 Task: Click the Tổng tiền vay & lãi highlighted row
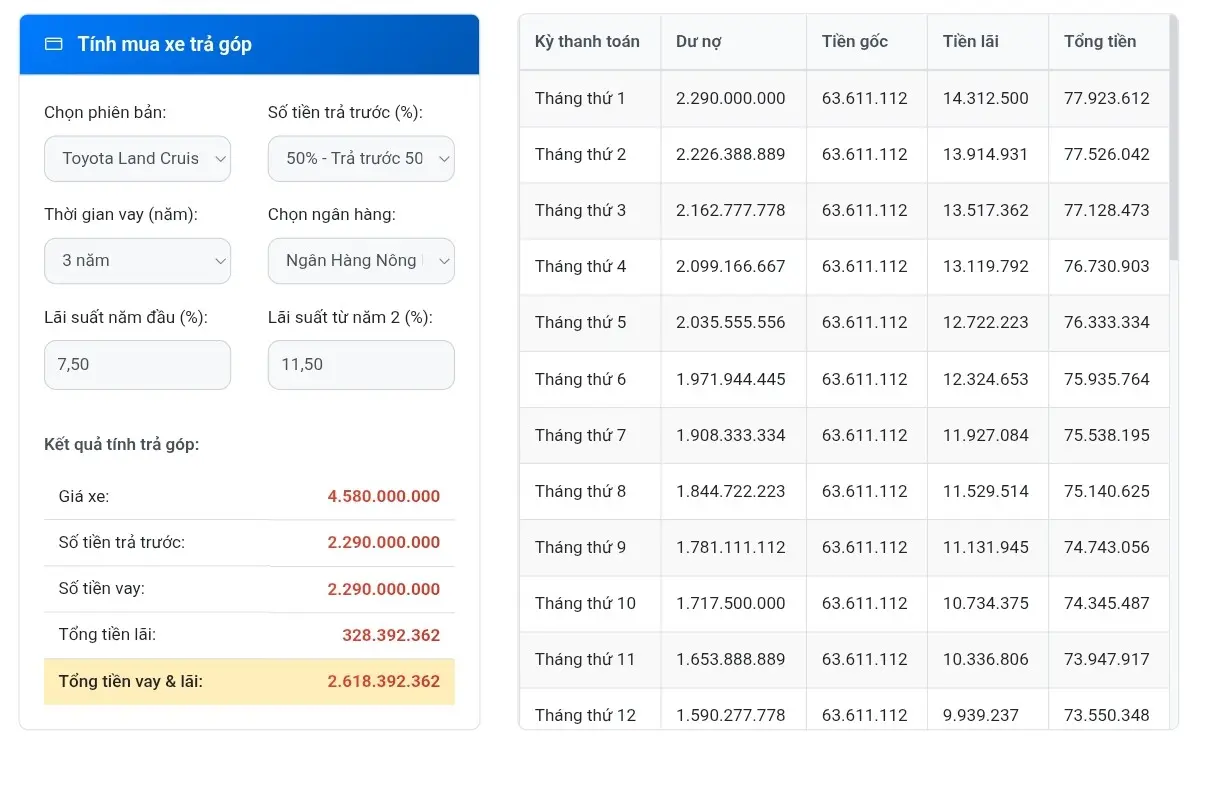tap(249, 681)
